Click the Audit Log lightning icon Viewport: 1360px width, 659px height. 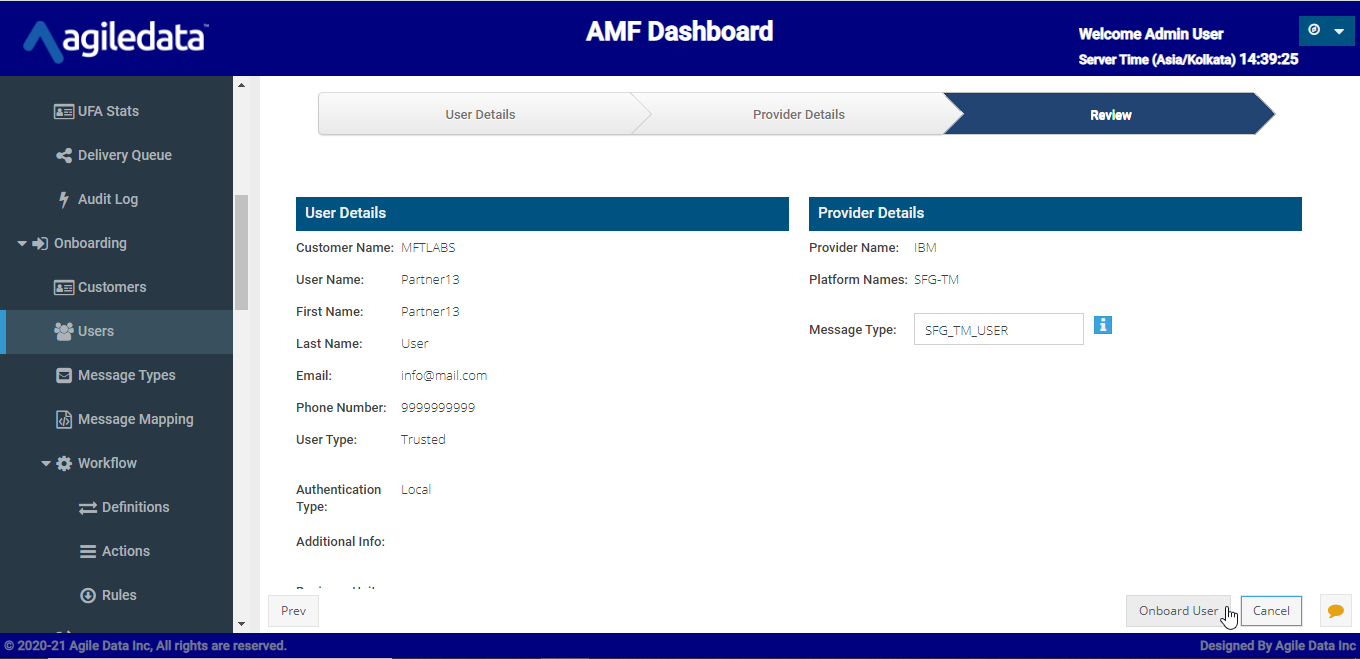(x=64, y=199)
